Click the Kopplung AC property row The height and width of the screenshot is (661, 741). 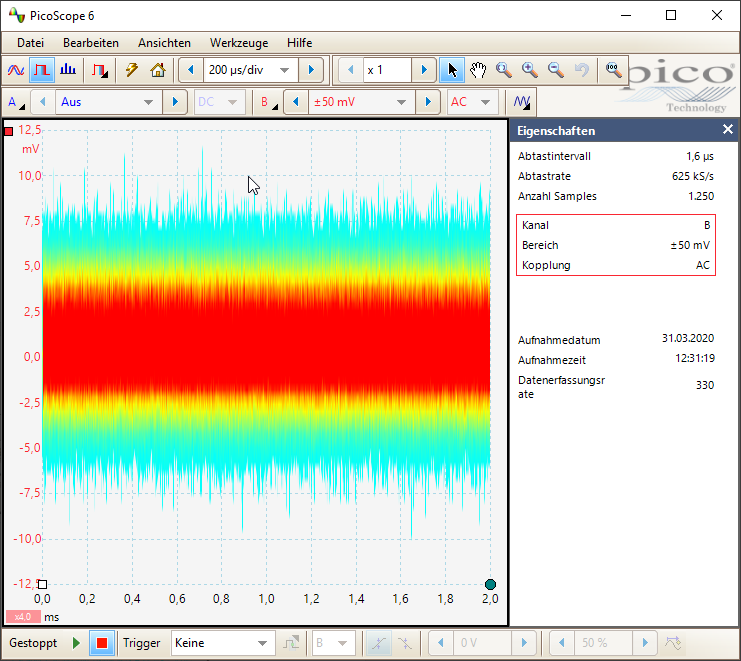coord(616,265)
